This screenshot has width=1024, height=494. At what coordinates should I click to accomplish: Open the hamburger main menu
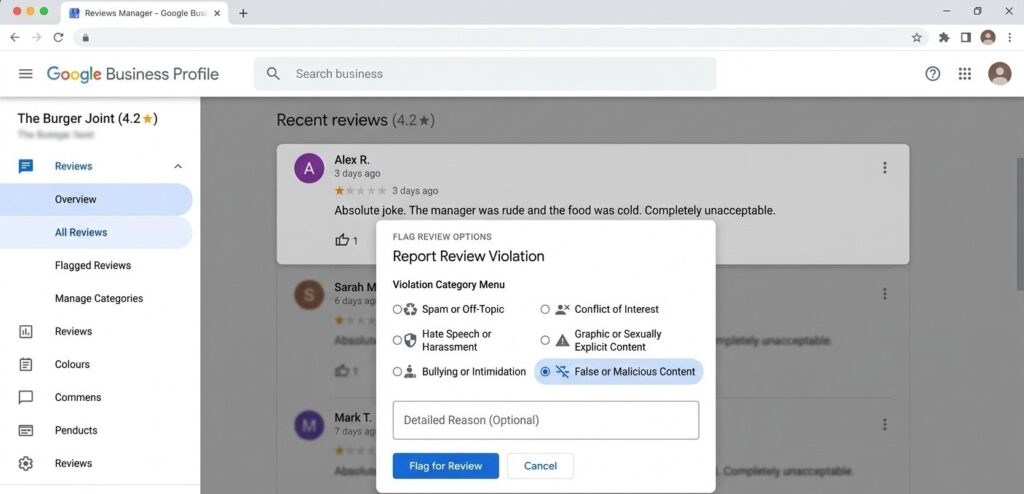click(25, 74)
